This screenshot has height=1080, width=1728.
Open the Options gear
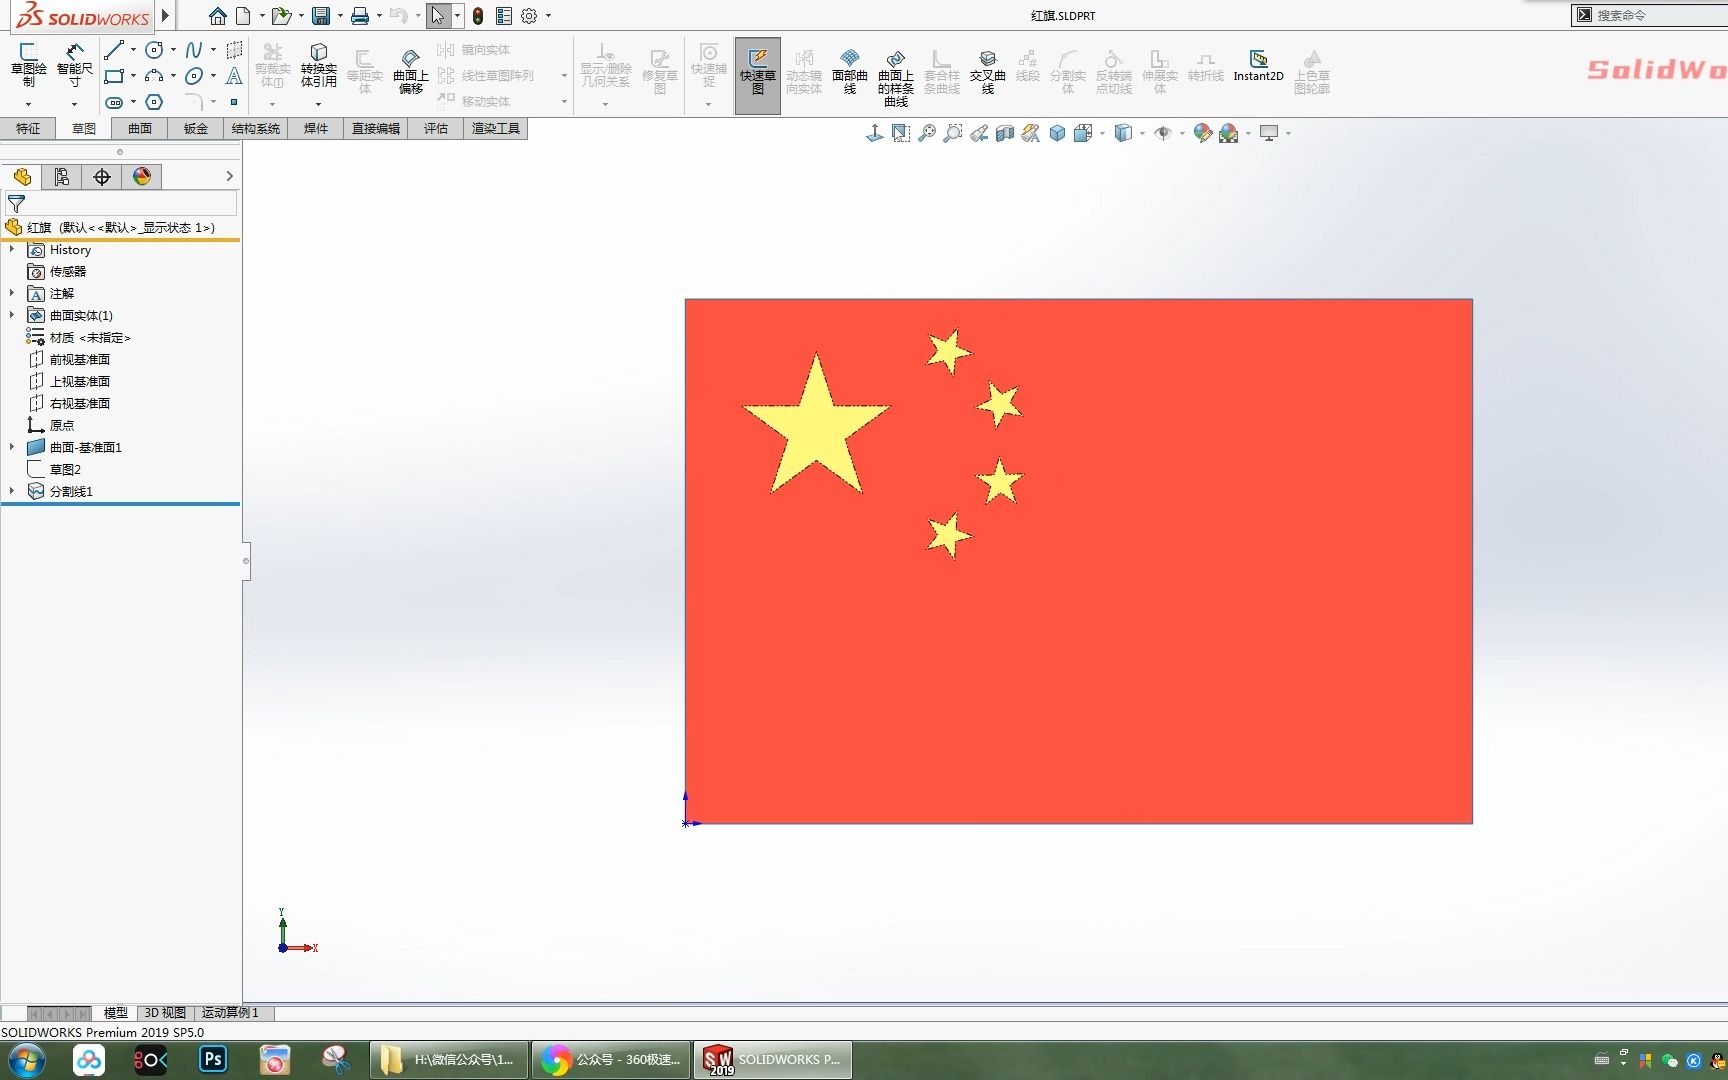pos(529,16)
